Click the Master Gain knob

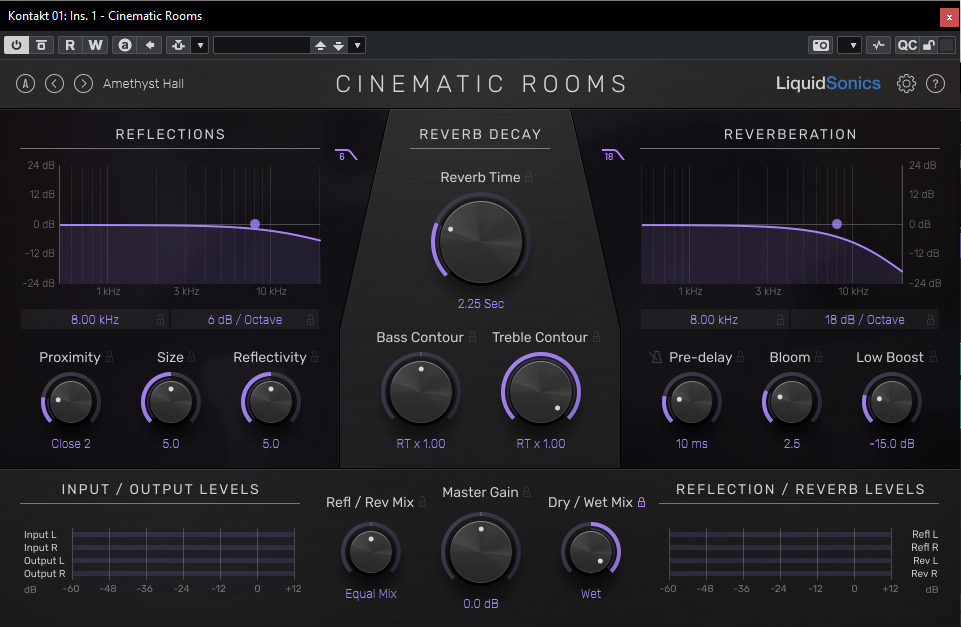480,551
